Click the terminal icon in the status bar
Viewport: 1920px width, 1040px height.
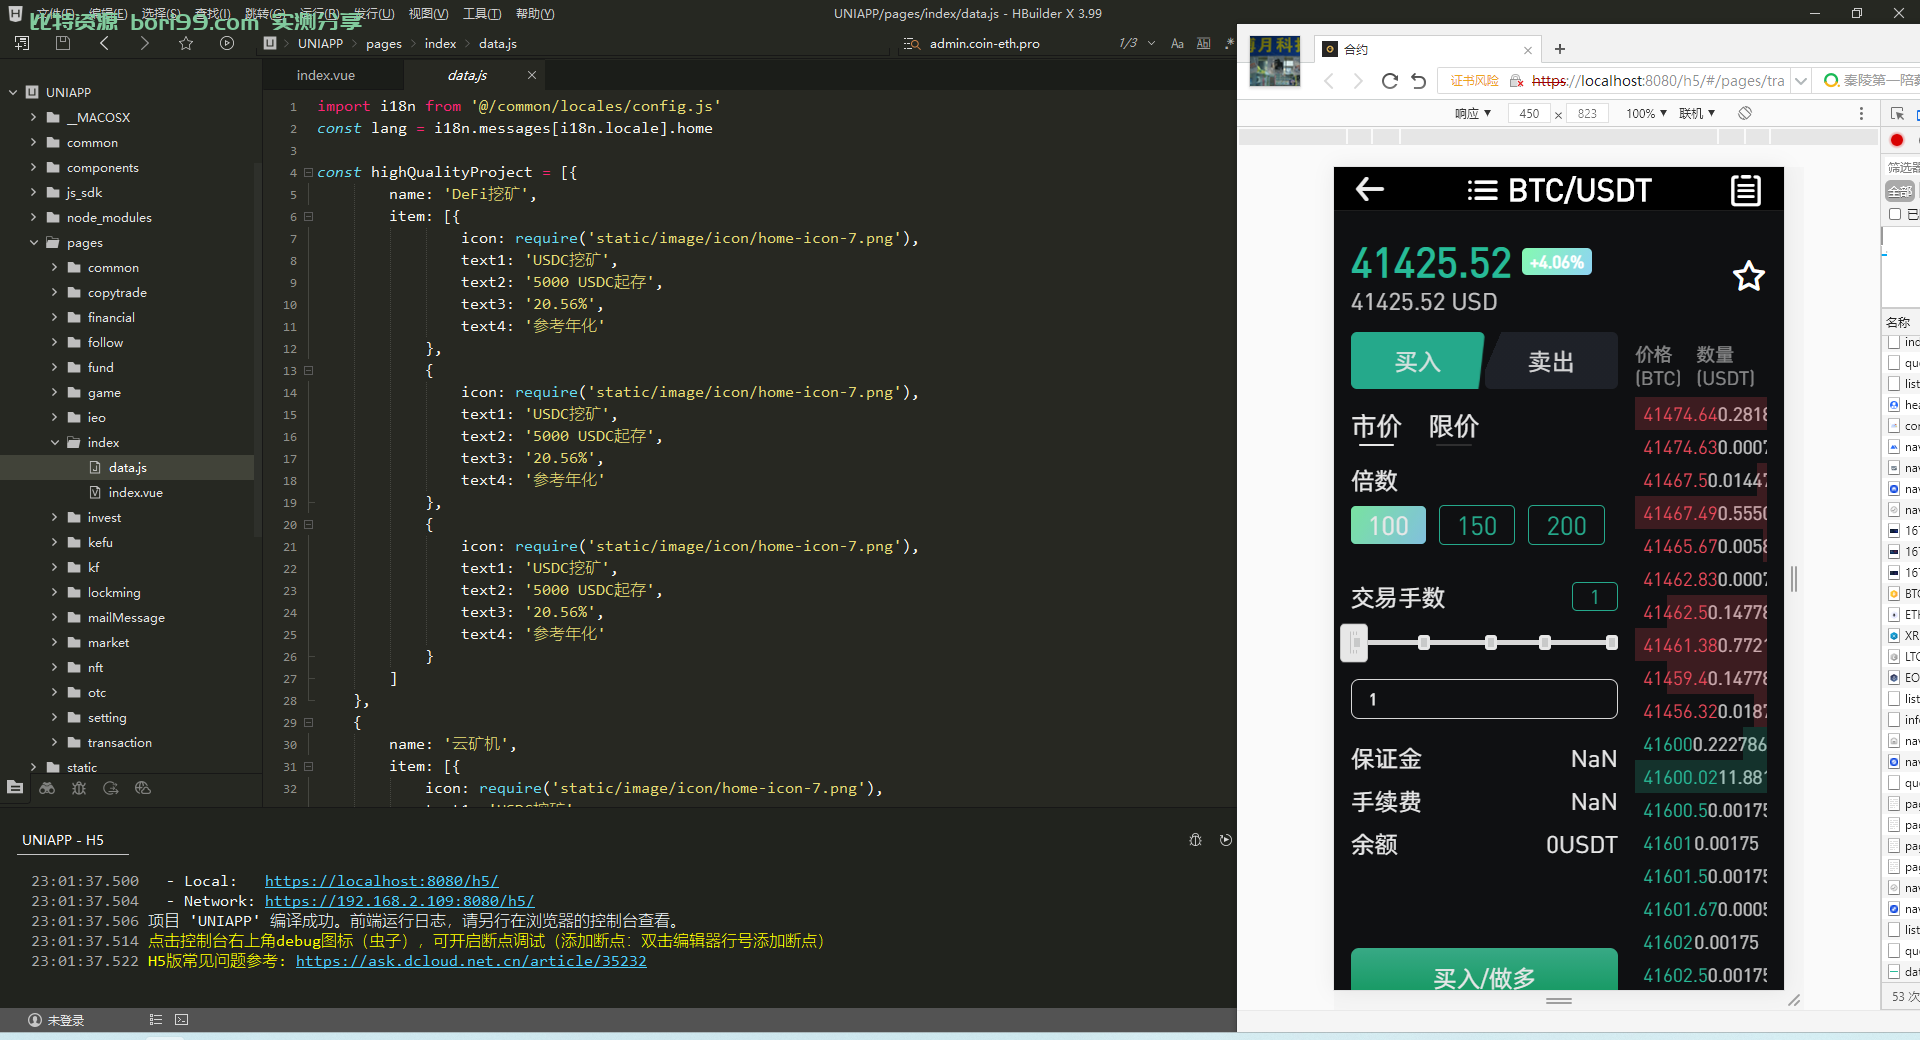coord(181,1020)
